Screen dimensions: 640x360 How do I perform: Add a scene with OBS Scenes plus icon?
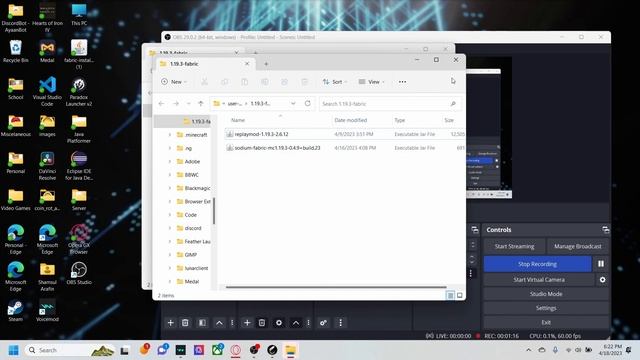171,323
